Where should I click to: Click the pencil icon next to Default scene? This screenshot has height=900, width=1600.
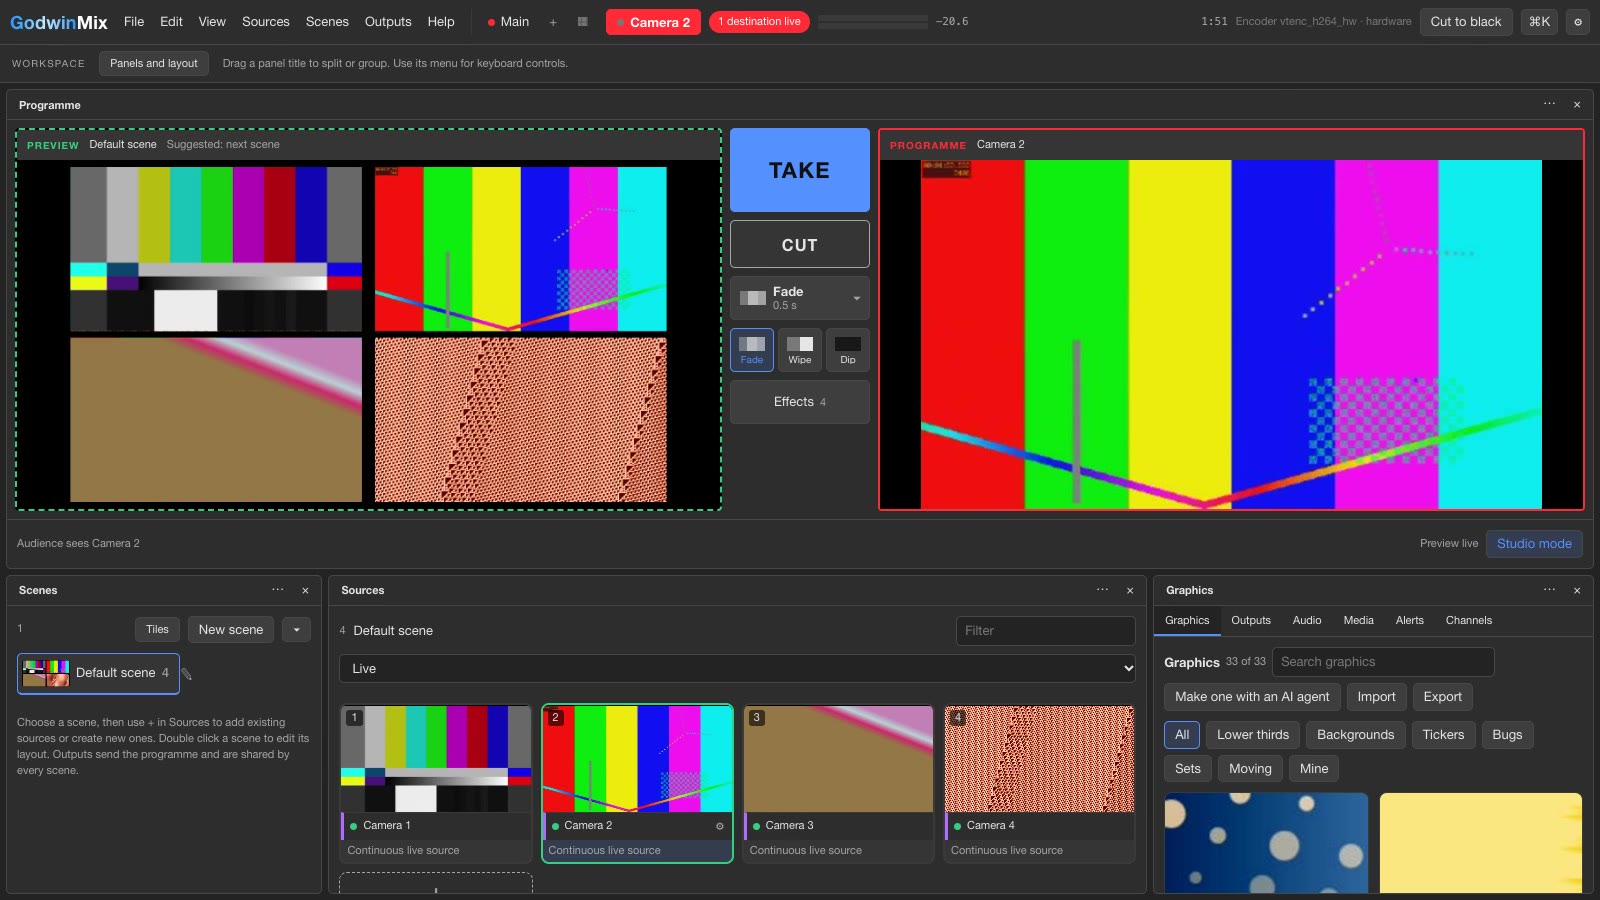(187, 674)
